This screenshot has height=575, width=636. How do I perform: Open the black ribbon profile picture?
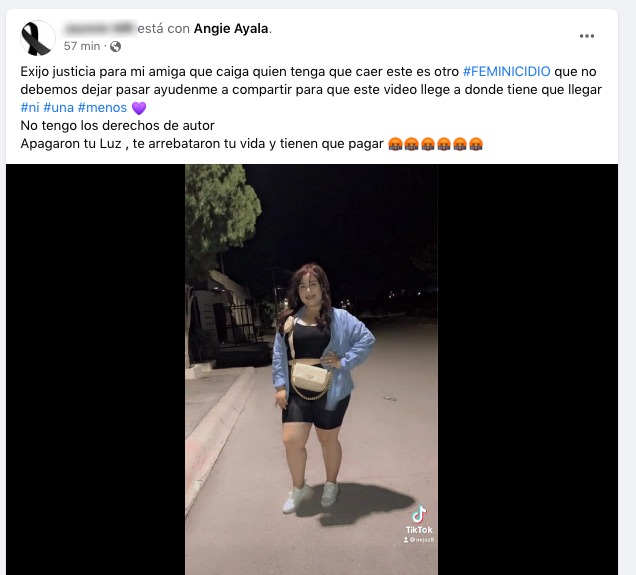(x=38, y=38)
